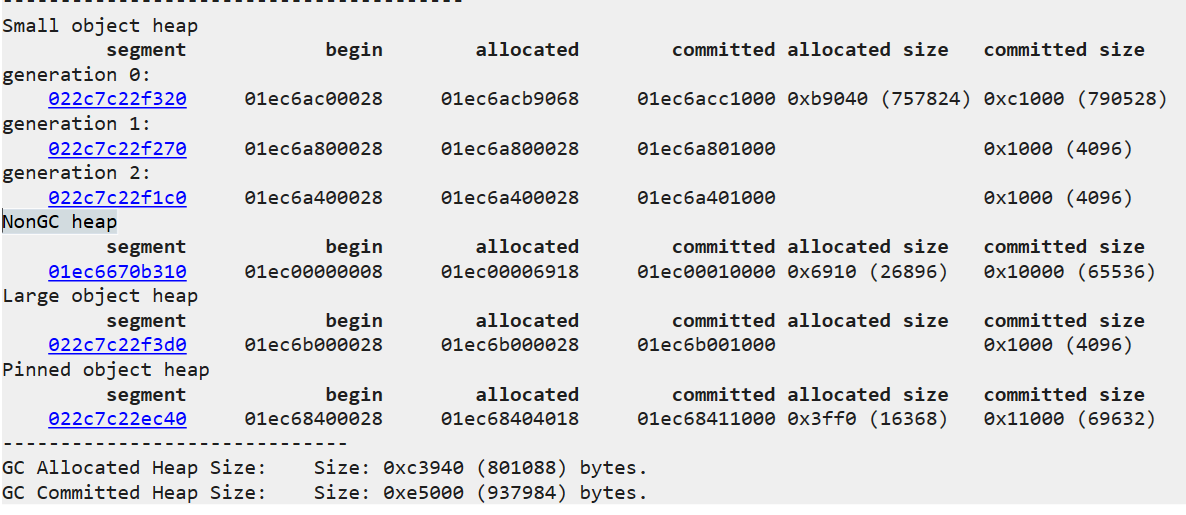Click generation 0 allocated size 0xb9040 (757824)
Image resolution: width=1186 pixels, height=515 pixels.
coord(879,99)
